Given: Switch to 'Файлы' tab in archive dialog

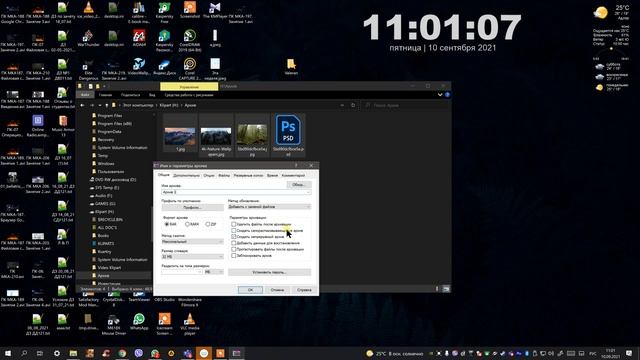Looking at the screenshot, I should click(x=224, y=176).
